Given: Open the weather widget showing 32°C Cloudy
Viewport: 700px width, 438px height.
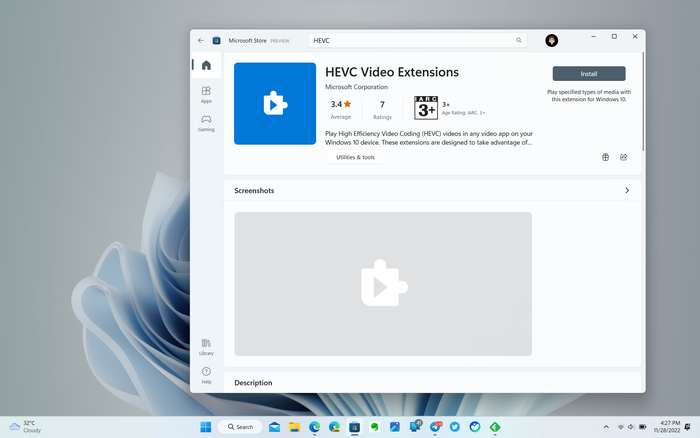Looking at the screenshot, I should [25, 426].
